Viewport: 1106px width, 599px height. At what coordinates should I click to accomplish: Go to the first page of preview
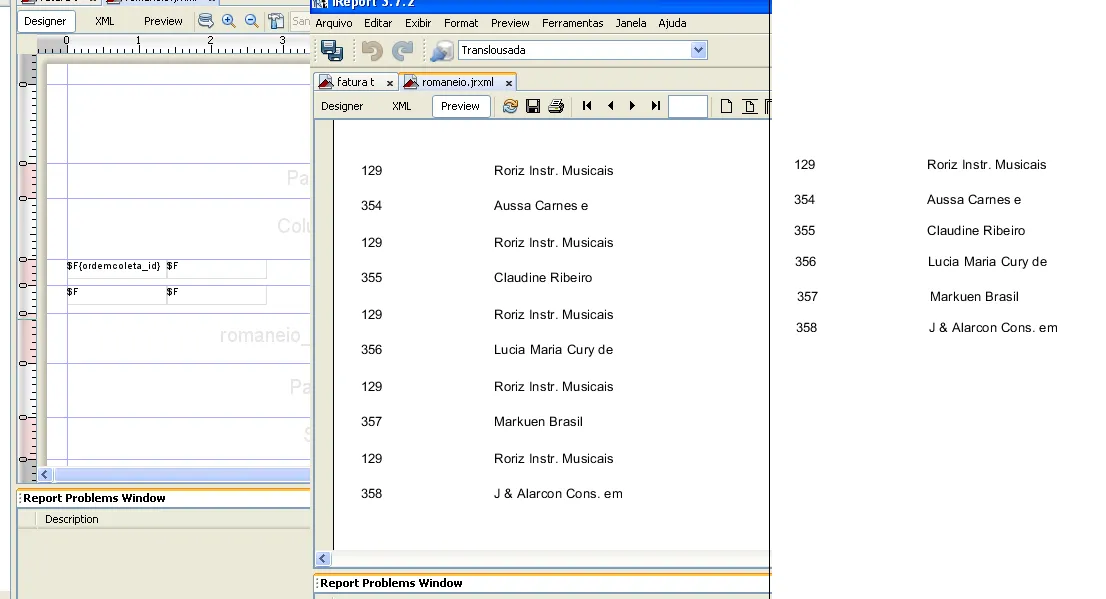coord(587,106)
